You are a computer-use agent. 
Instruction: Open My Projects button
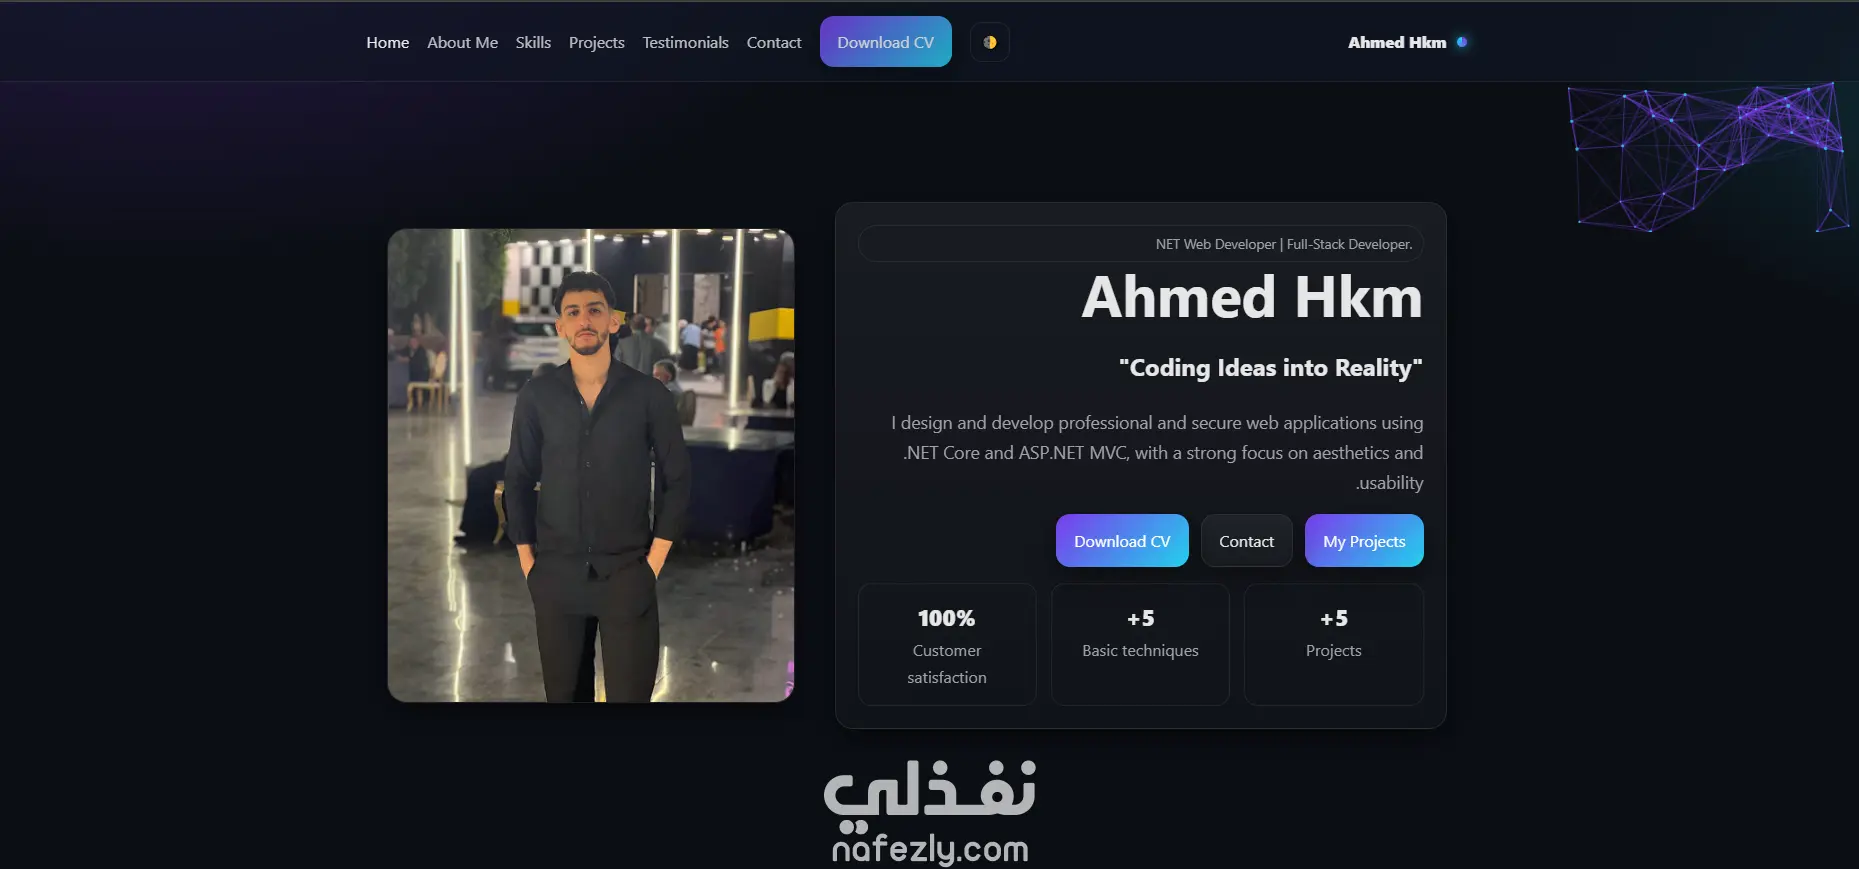1364,541
